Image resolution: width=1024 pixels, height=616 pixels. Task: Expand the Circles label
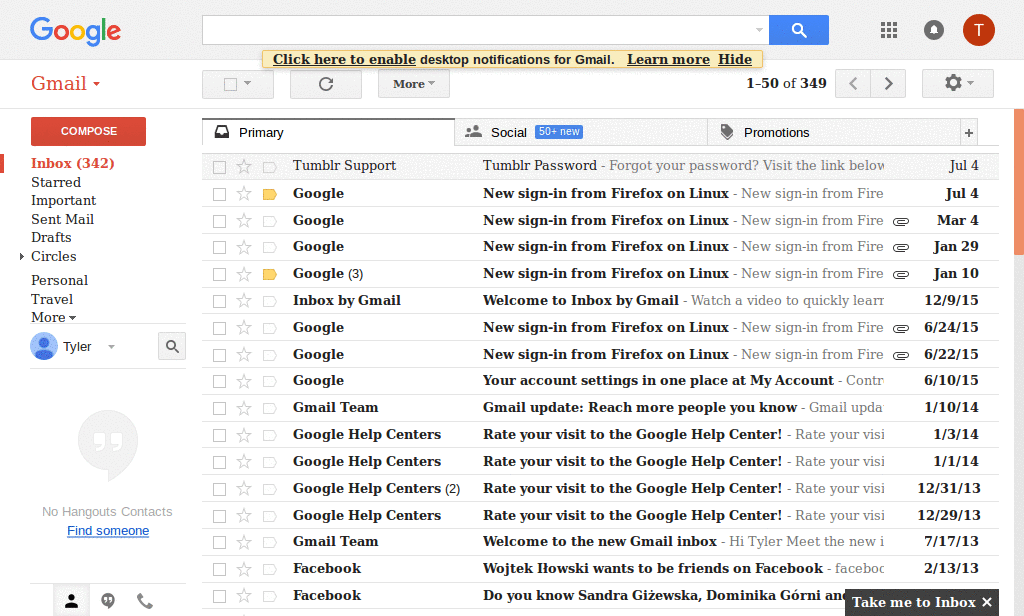coord(21,256)
